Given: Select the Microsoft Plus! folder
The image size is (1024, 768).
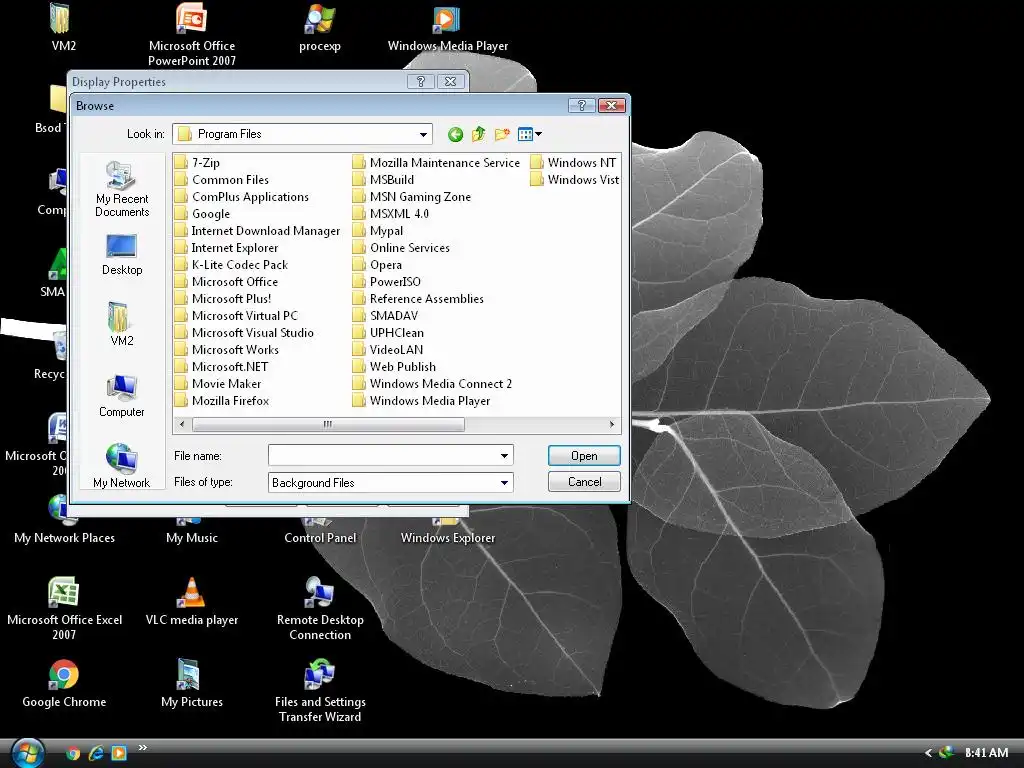Looking at the screenshot, I should pyautogui.click(x=223, y=298).
